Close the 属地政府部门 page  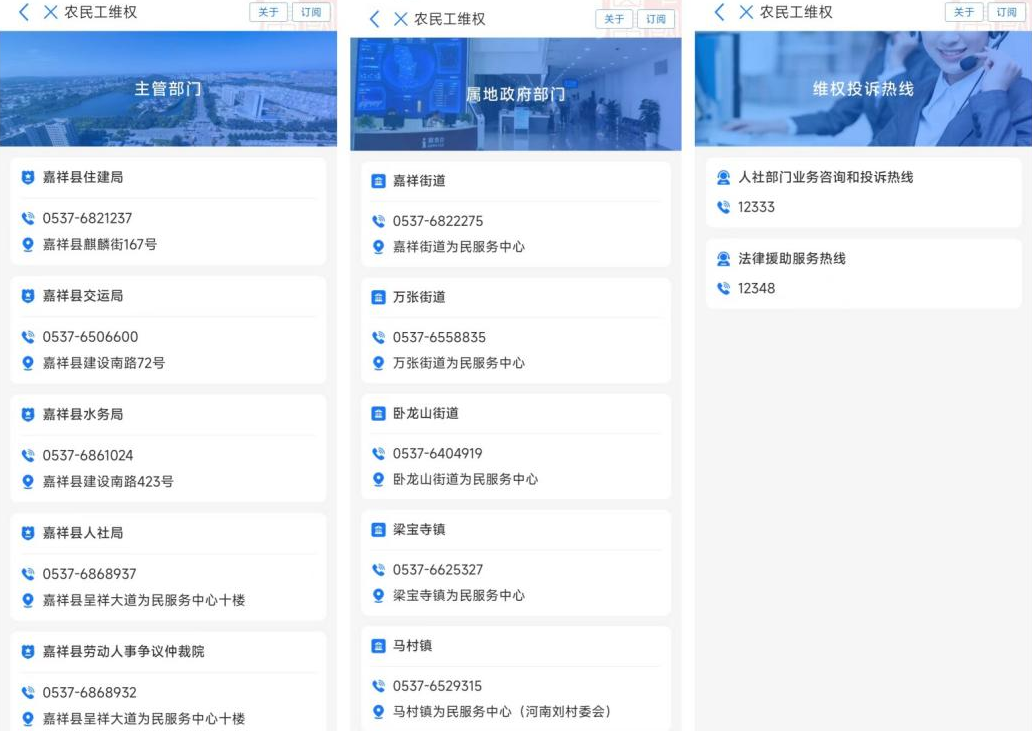[400, 19]
